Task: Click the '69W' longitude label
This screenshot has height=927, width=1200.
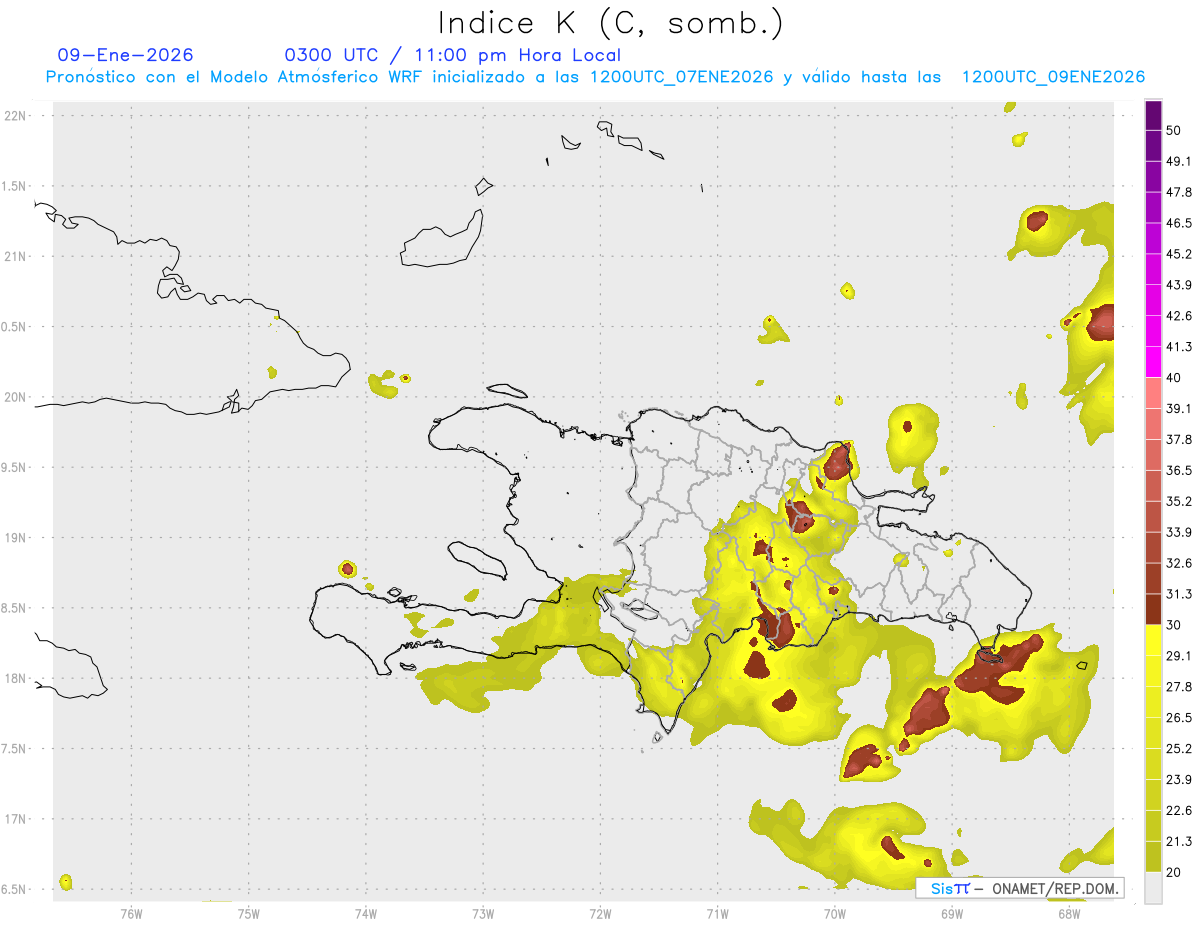Action: [x=952, y=913]
